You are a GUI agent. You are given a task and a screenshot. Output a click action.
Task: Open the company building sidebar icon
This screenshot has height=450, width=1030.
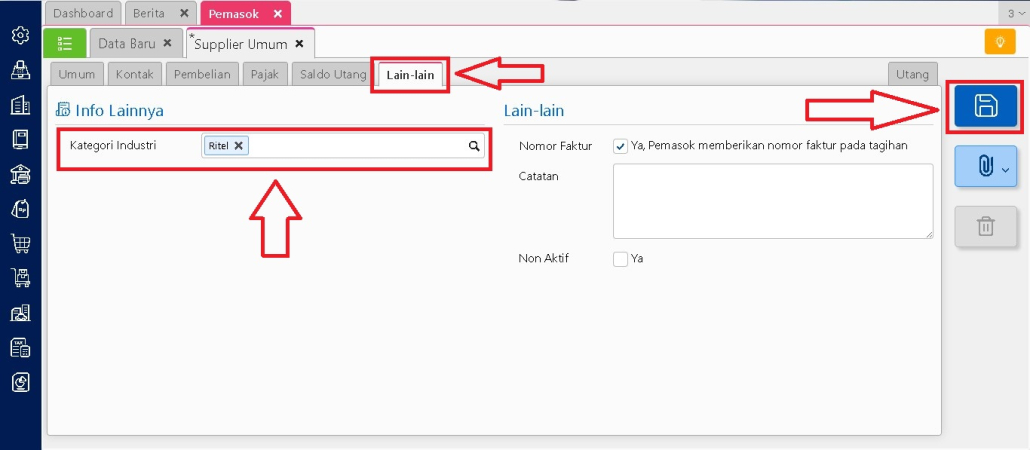pyautogui.click(x=20, y=105)
